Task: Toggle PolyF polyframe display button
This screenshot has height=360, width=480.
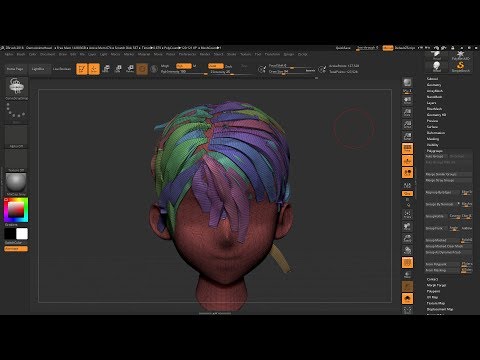Action: [x=407, y=263]
